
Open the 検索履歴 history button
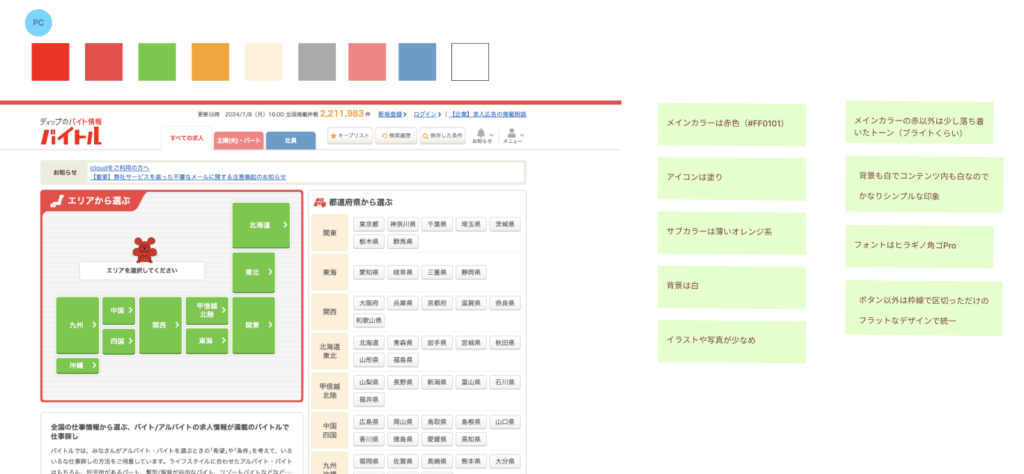tap(396, 136)
